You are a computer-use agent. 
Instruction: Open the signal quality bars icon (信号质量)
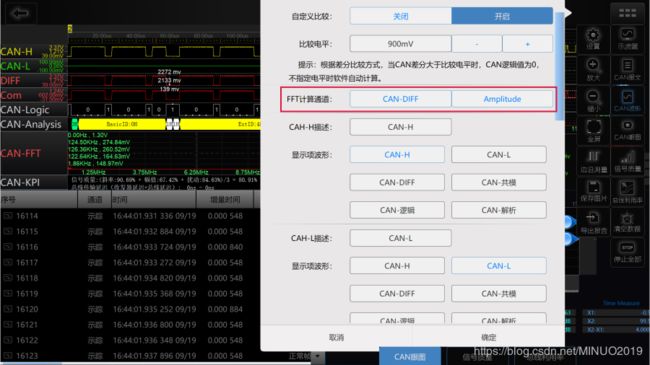(627, 162)
